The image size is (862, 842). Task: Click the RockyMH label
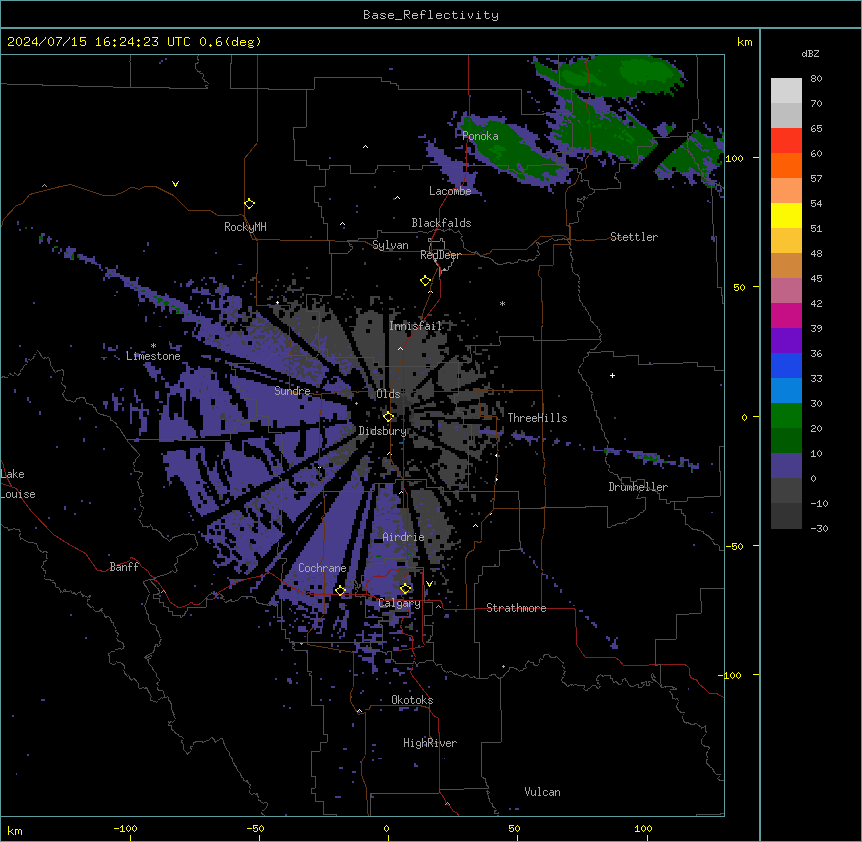245,227
